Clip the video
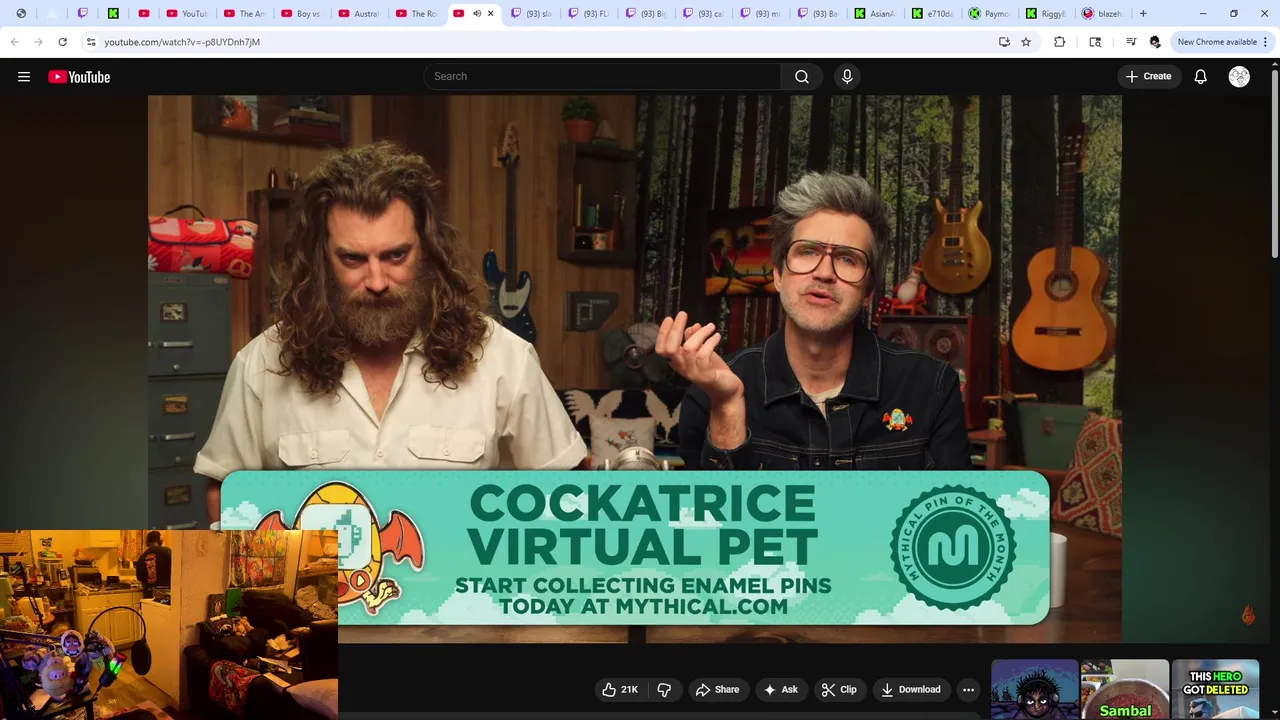The height and width of the screenshot is (720, 1280). (x=839, y=689)
